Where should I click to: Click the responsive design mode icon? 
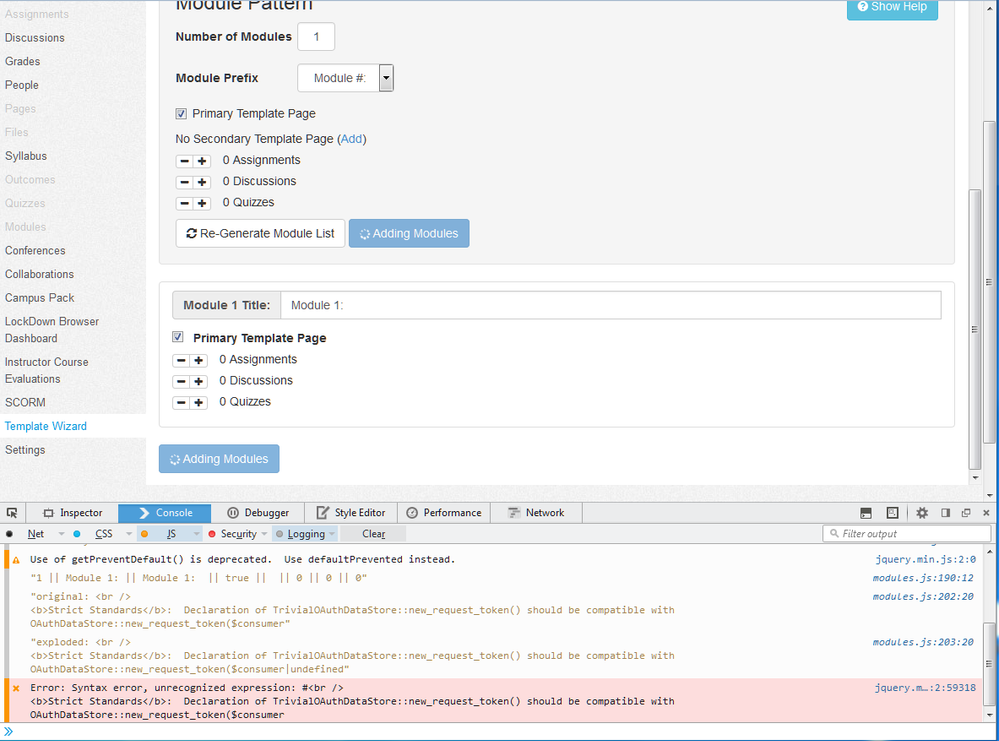(x=892, y=513)
